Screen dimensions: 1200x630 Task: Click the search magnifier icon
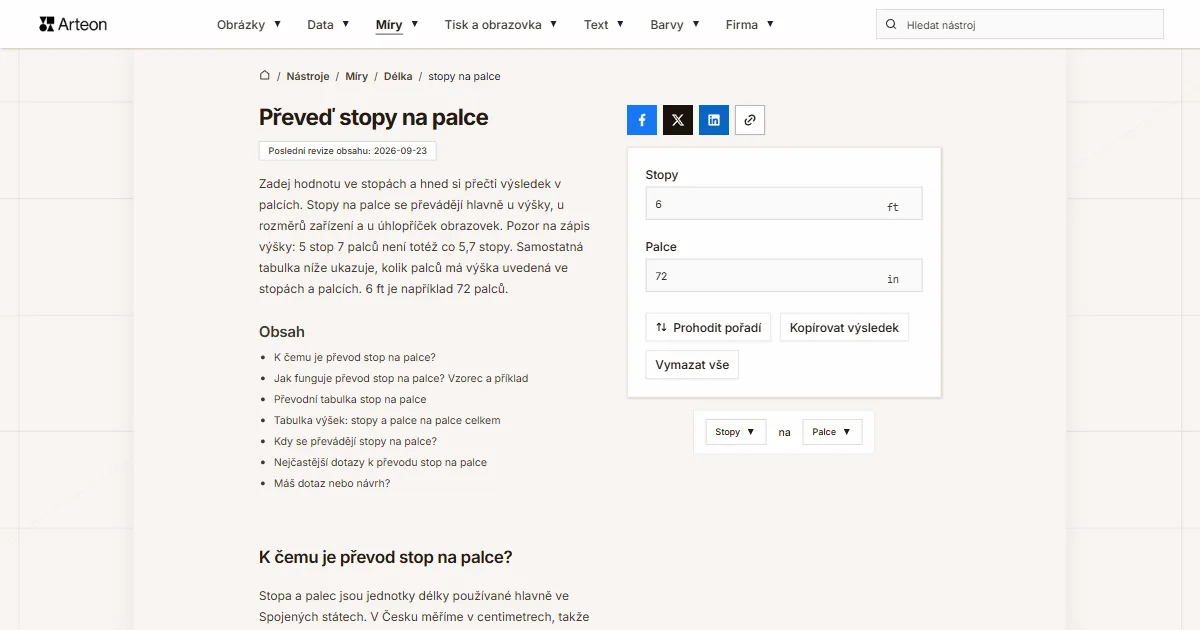coord(891,25)
